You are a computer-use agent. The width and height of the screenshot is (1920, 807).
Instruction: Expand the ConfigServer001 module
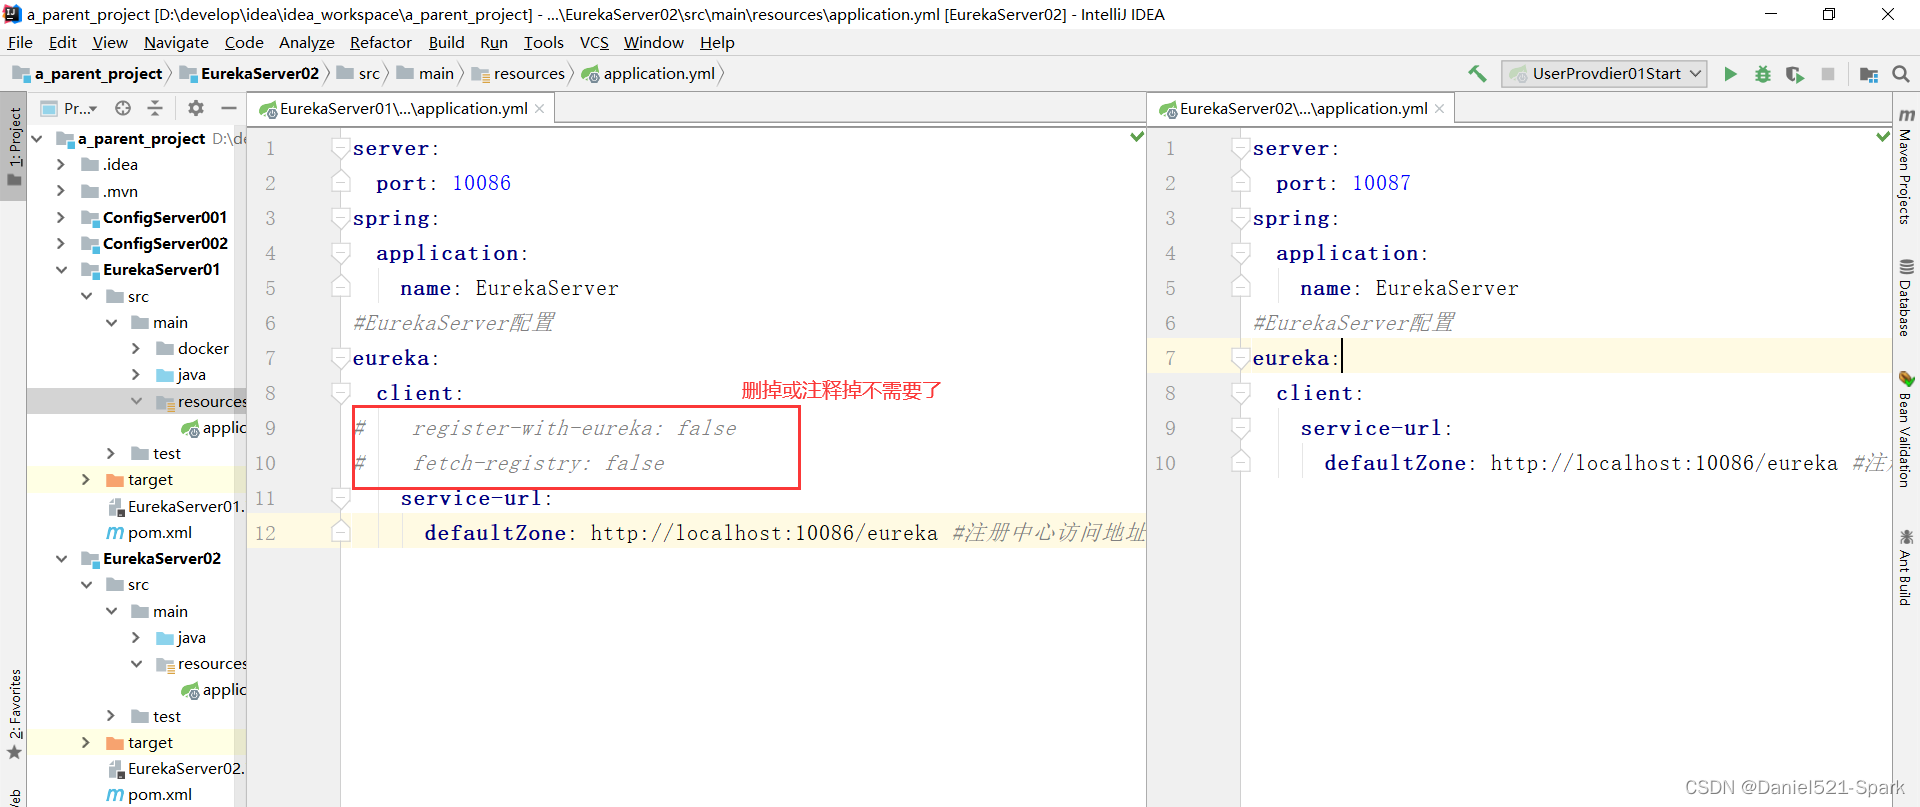(61, 217)
